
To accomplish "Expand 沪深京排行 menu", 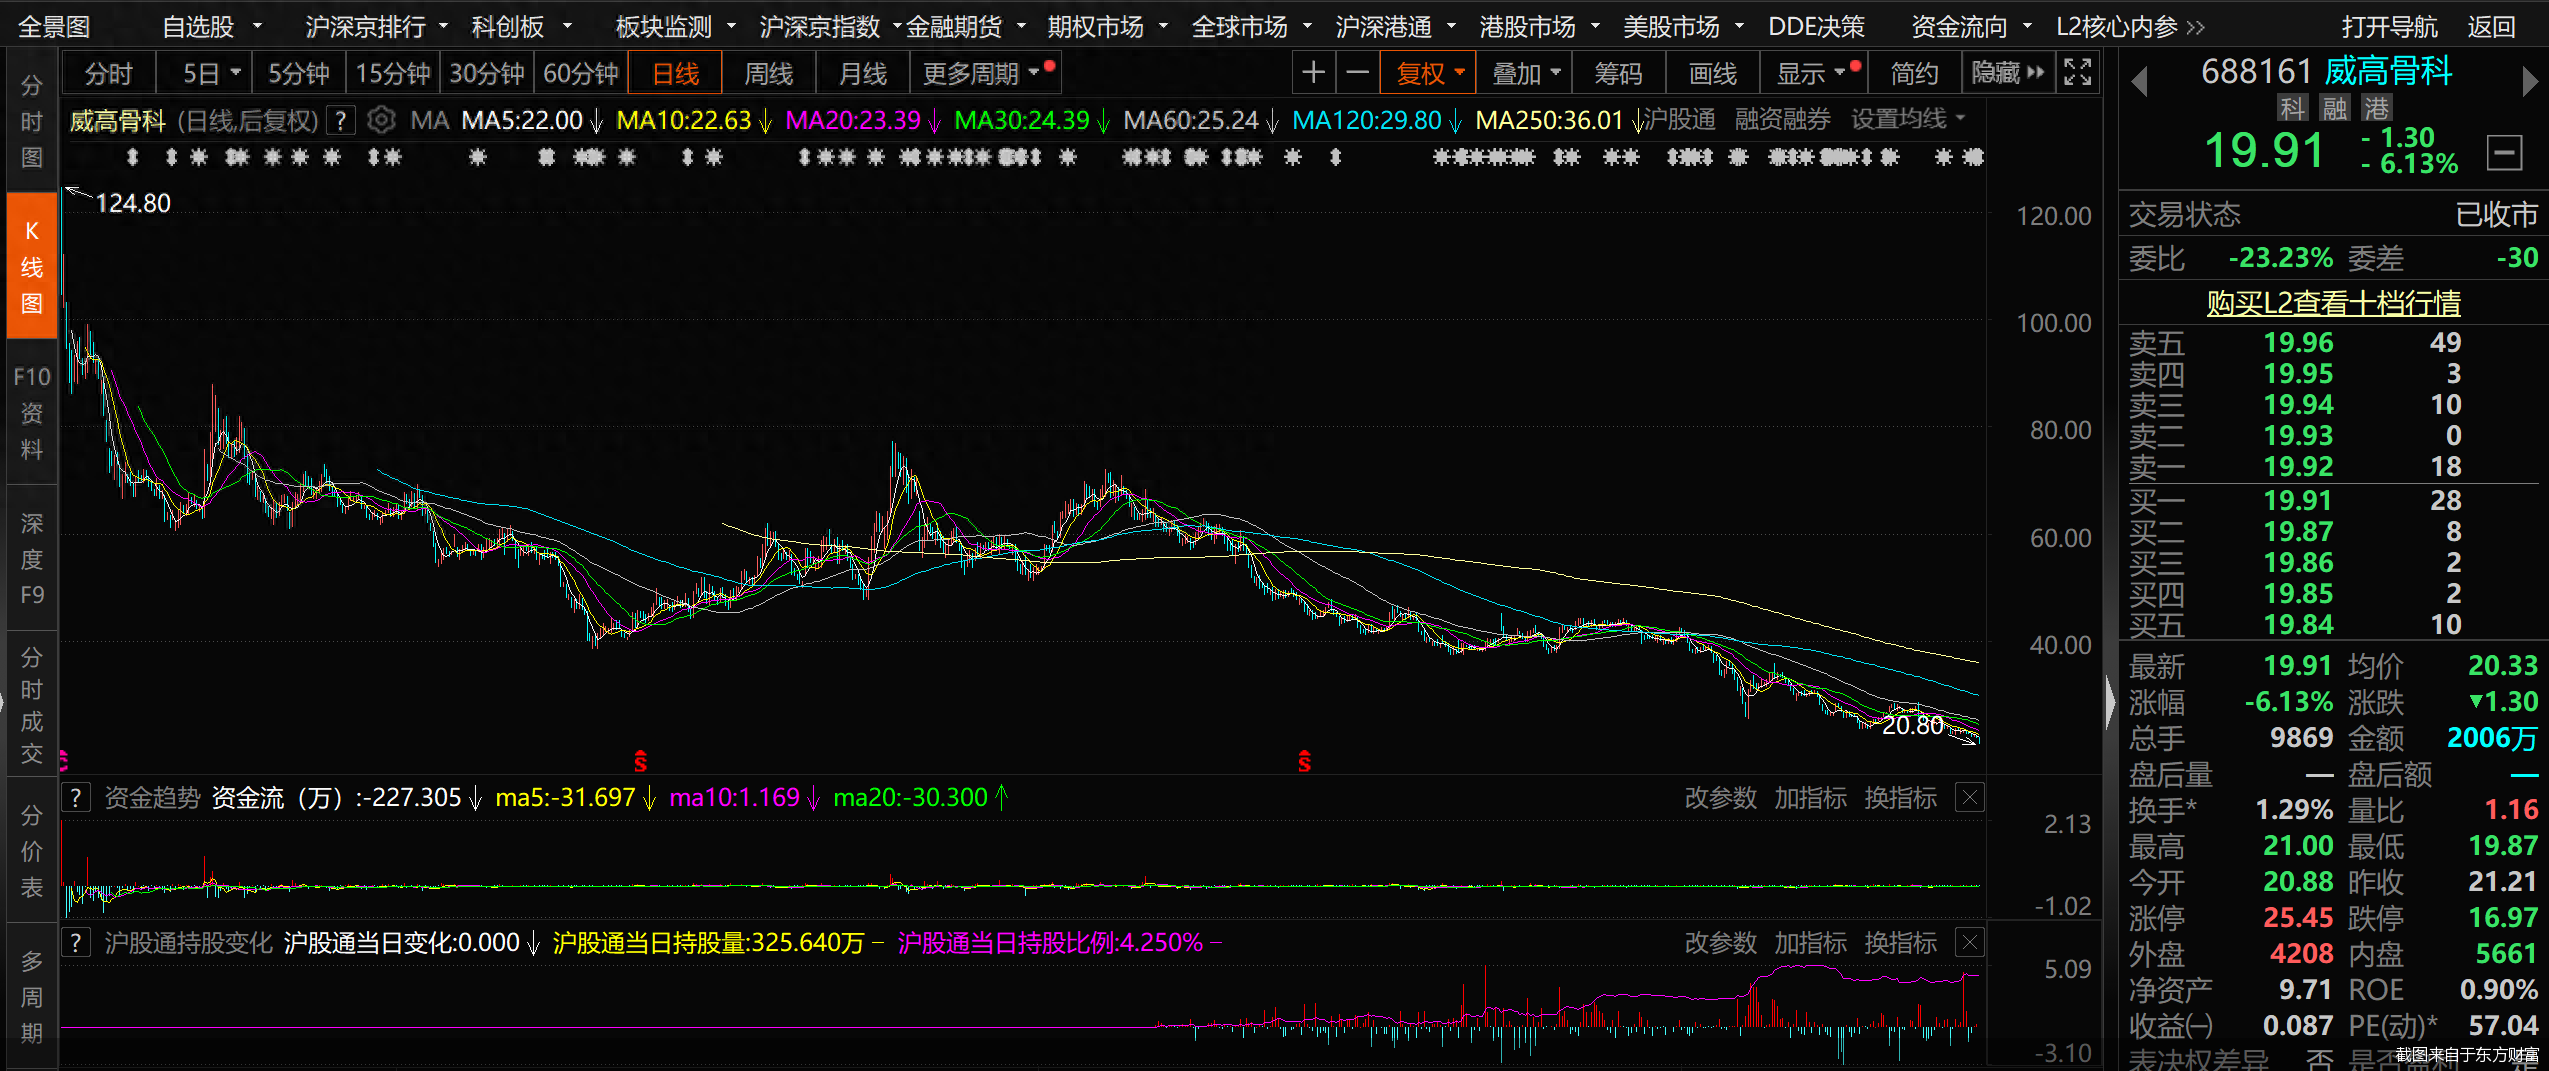I will tap(376, 27).
